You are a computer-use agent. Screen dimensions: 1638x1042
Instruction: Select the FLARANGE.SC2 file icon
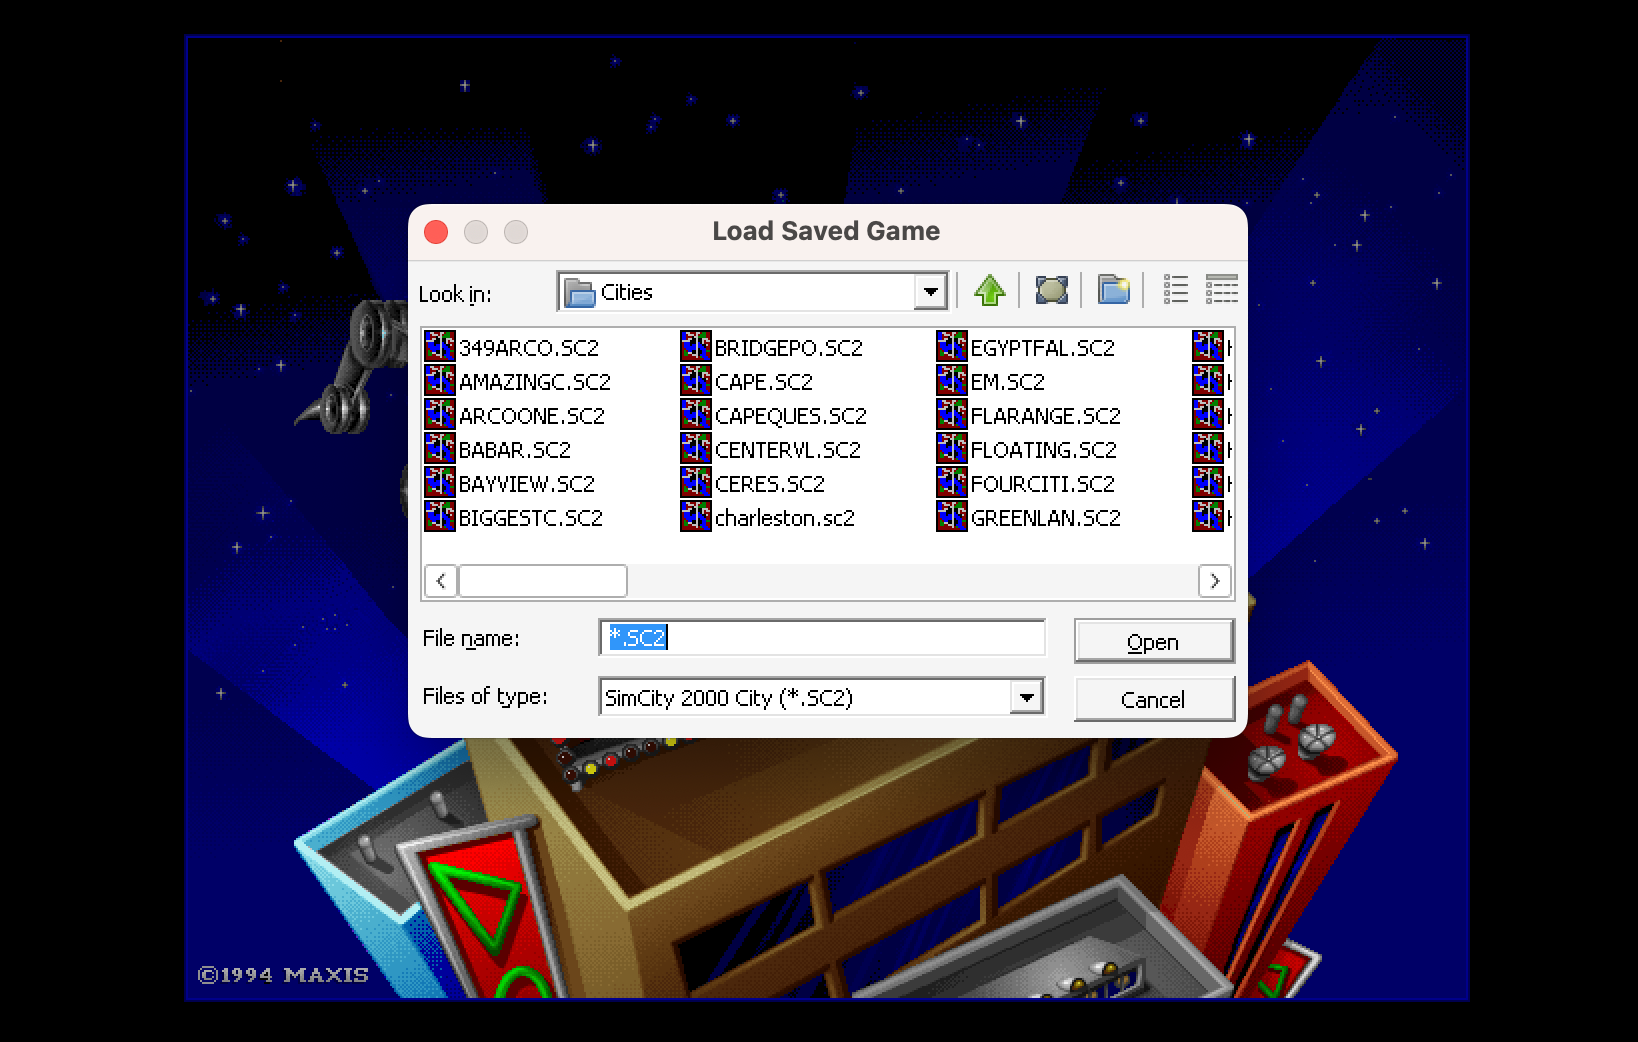tap(952, 415)
